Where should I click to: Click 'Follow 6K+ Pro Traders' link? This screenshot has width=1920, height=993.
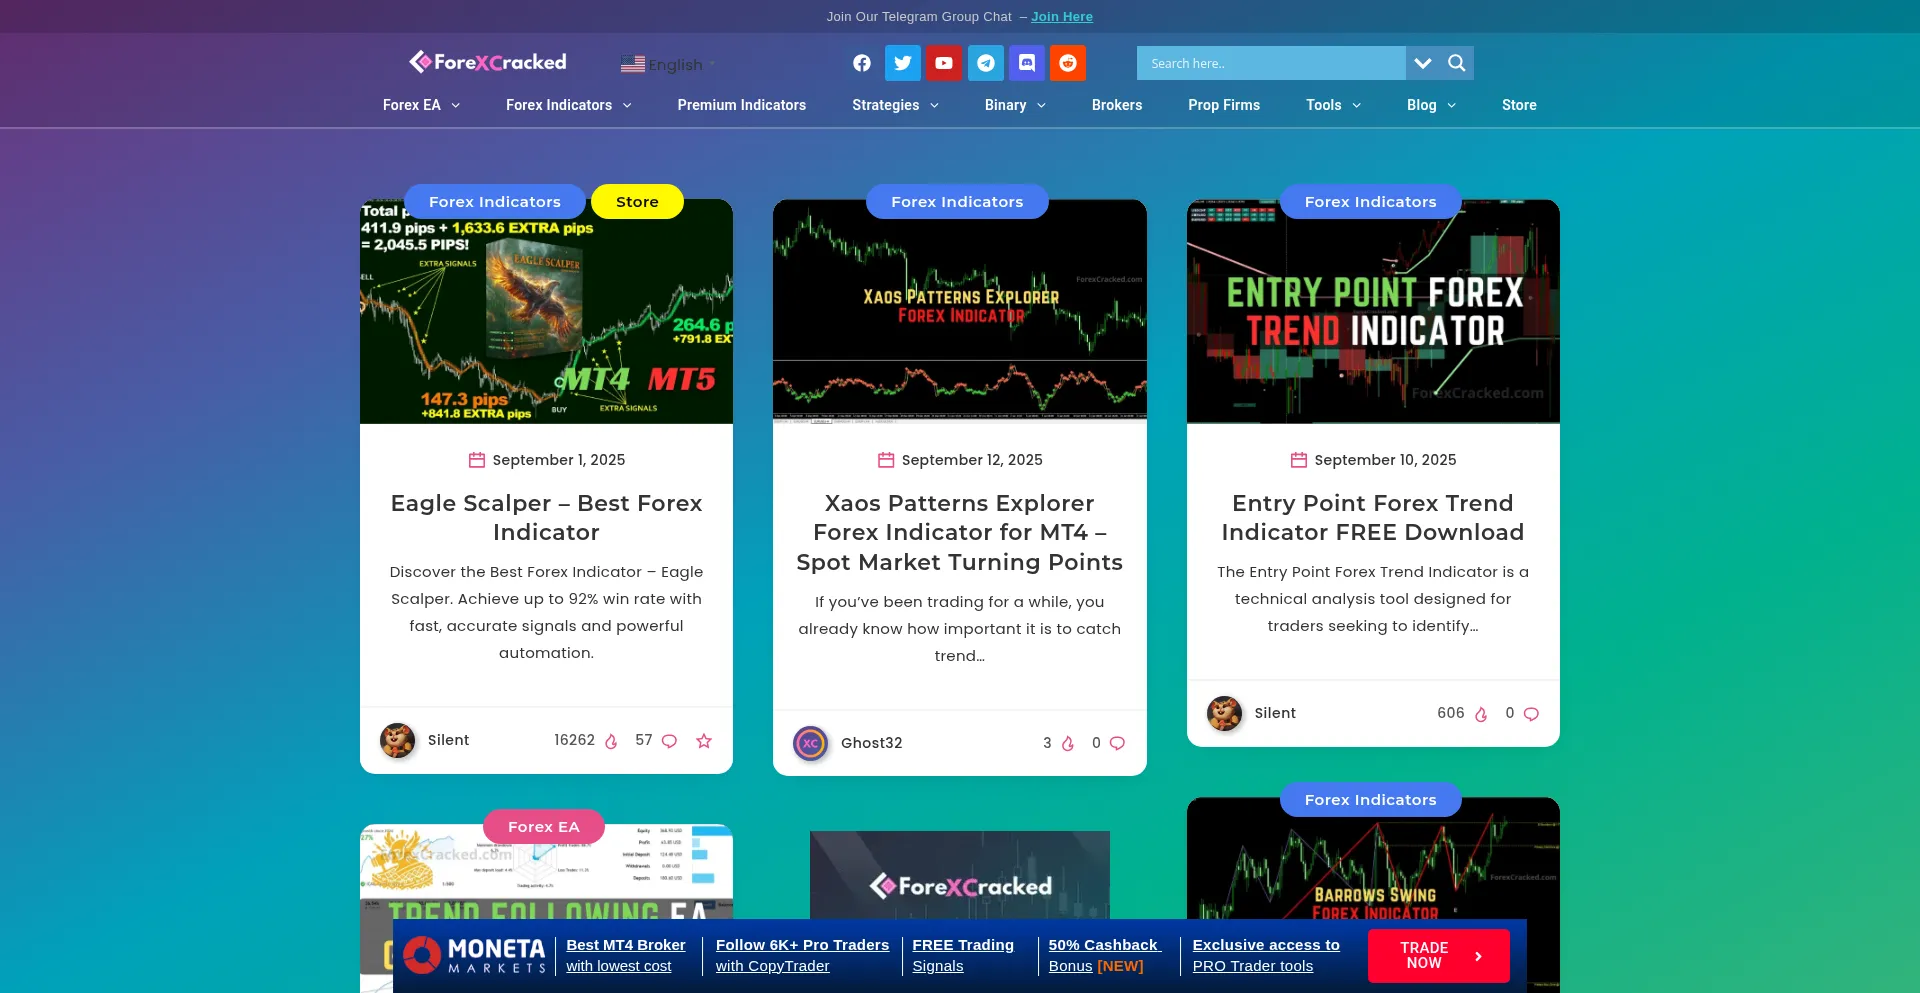[802, 955]
